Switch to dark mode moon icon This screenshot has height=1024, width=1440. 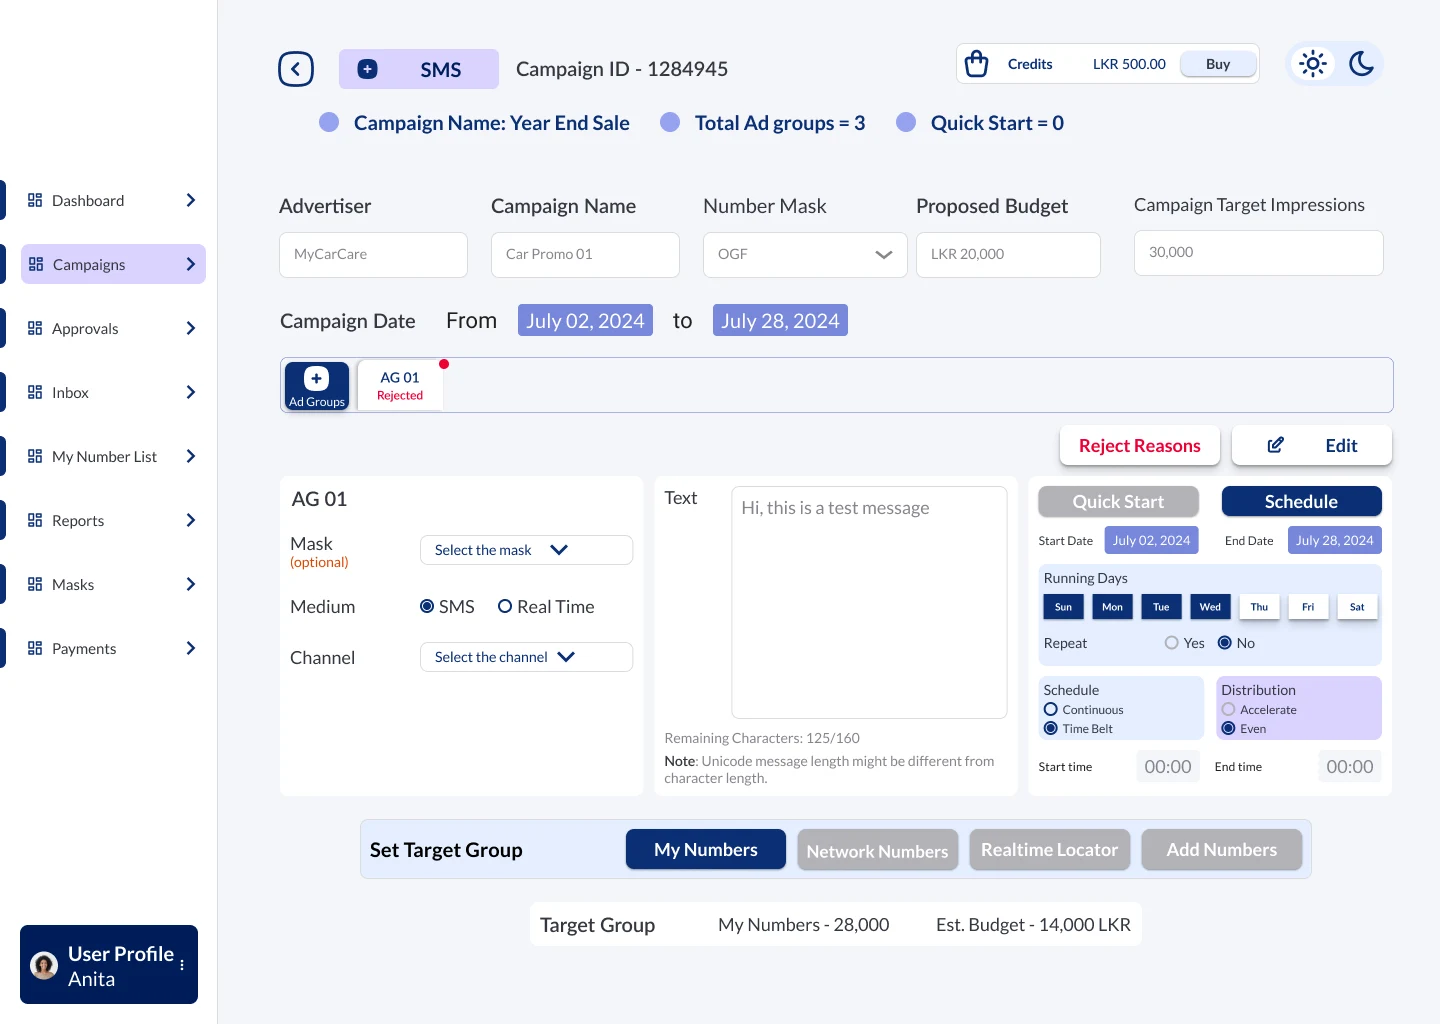coord(1361,64)
